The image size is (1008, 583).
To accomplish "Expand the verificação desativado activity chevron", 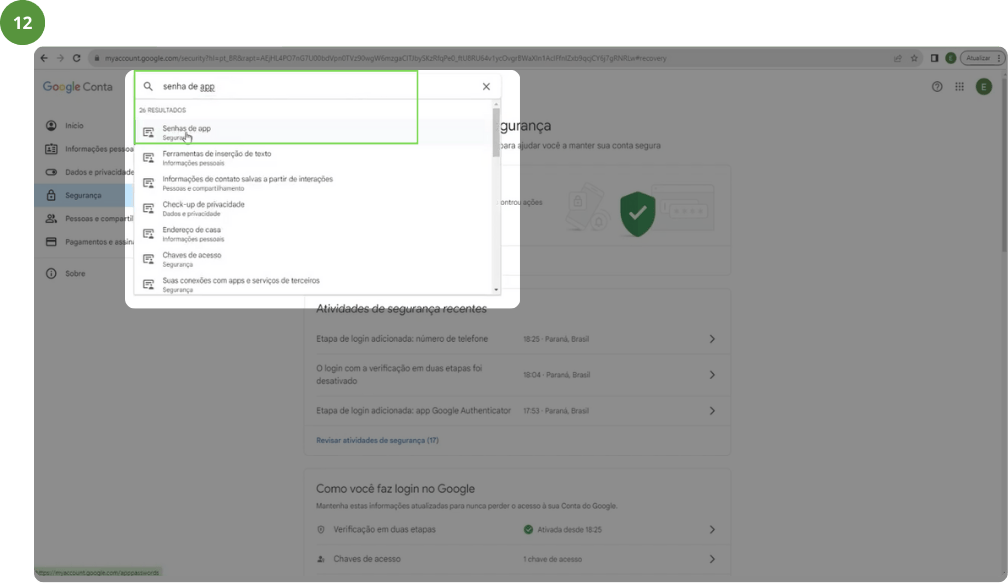I will 712,375.
